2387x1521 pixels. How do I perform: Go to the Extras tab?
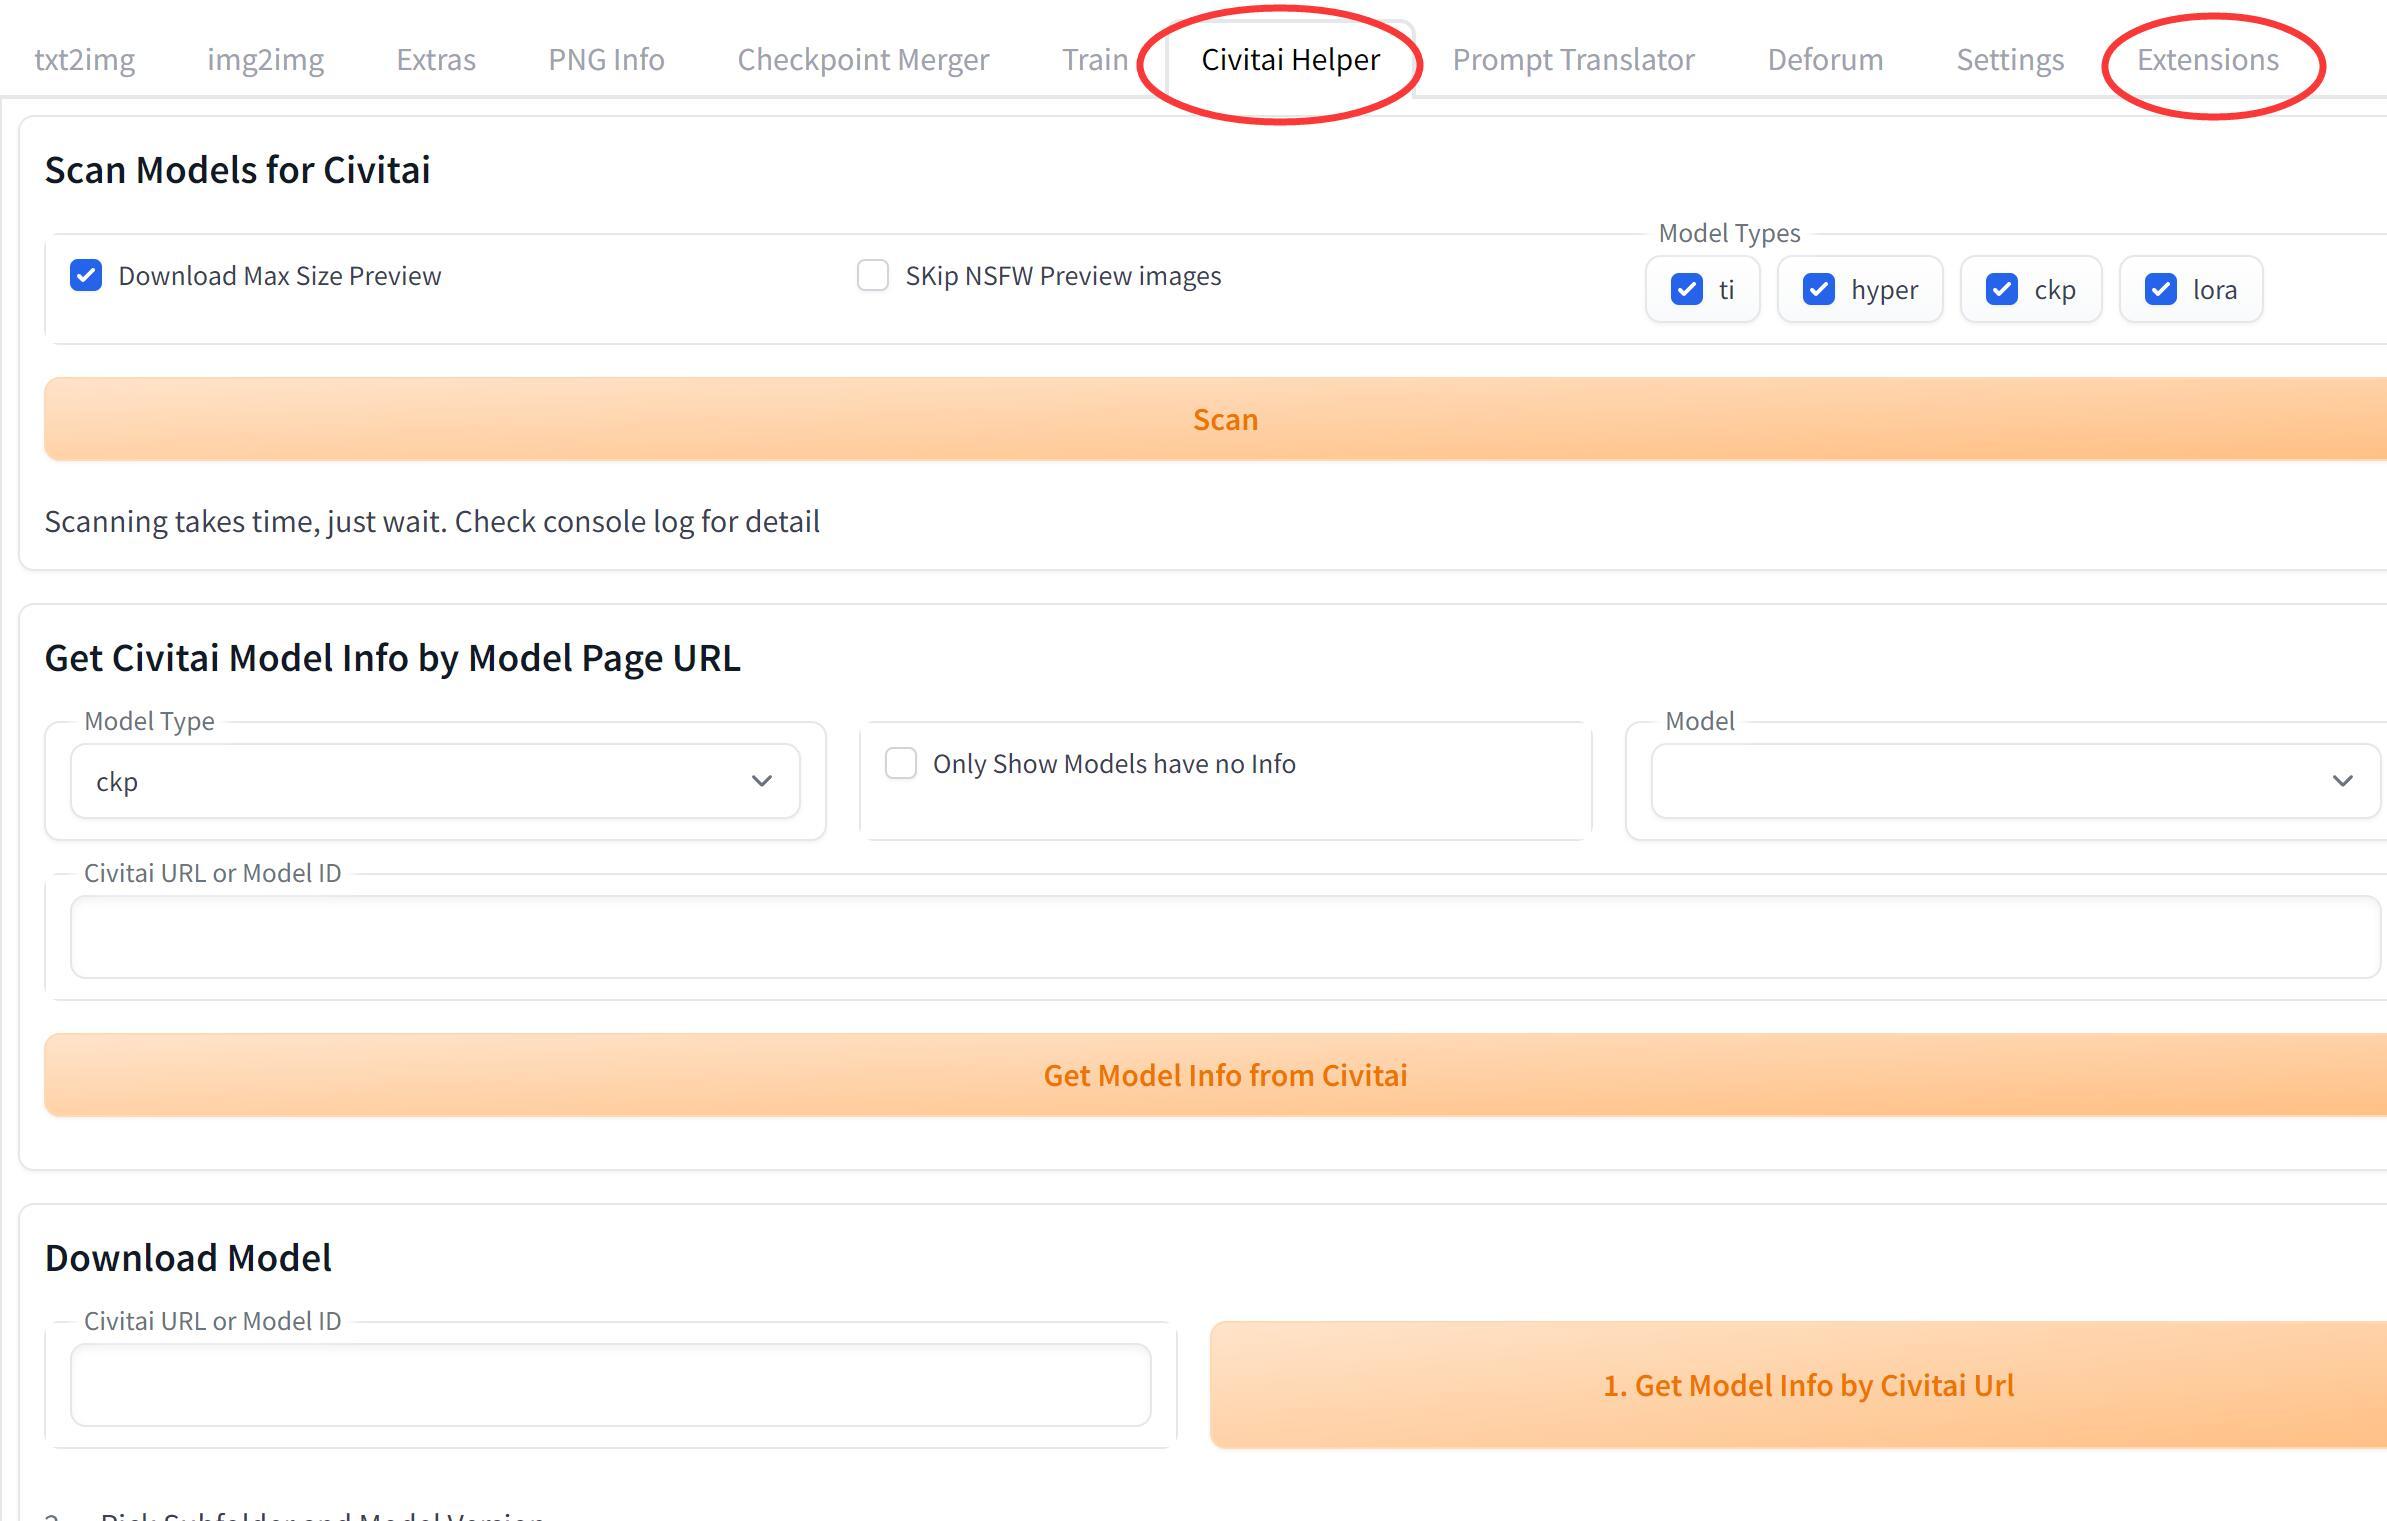(436, 60)
